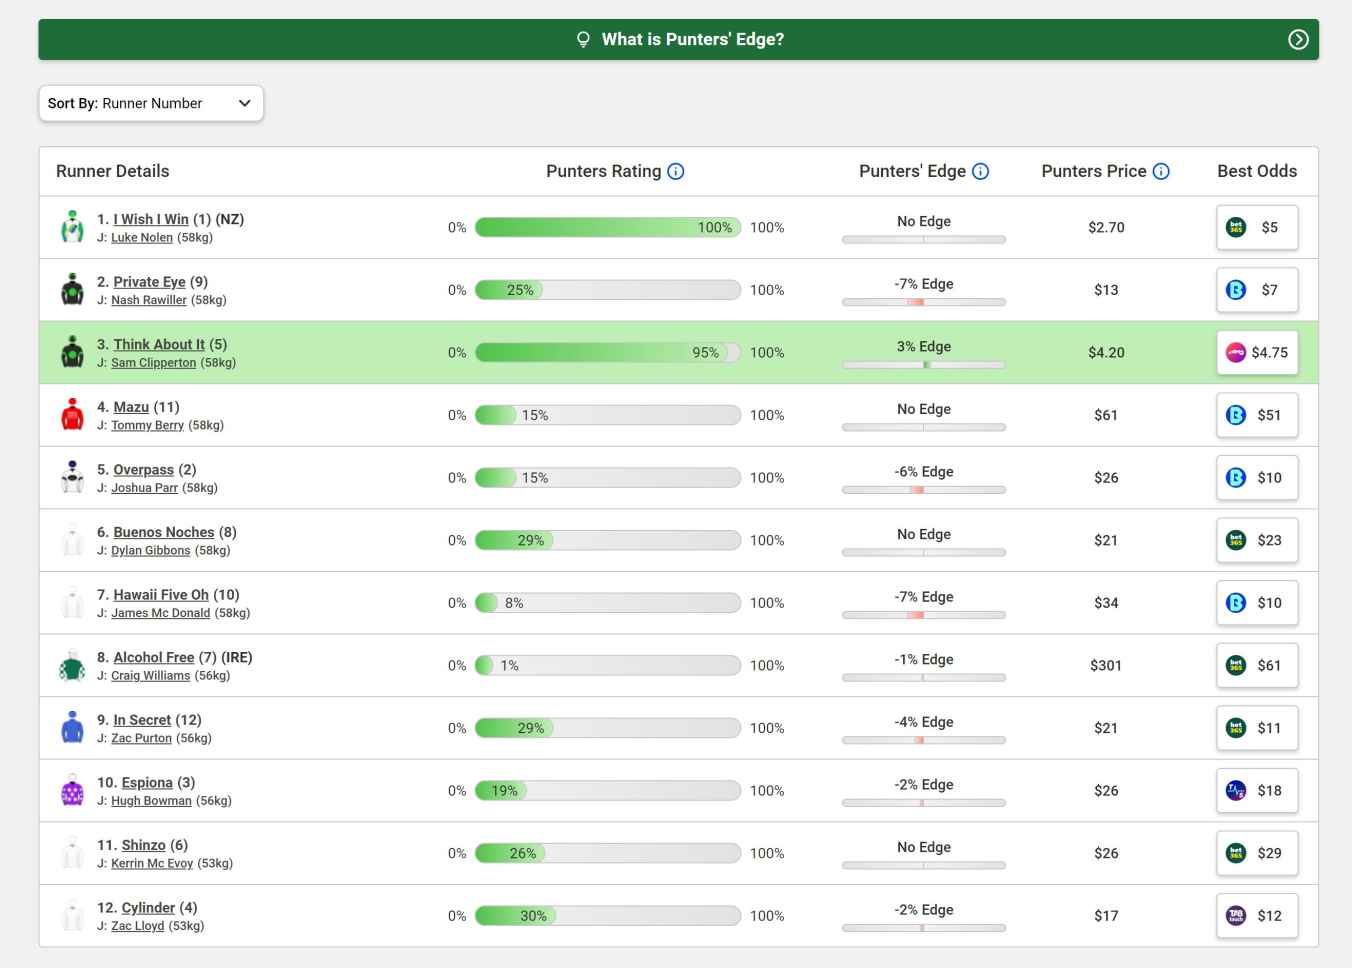This screenshot has height=968, width=1352.
Task: Click the Sort By dropdown chevron
Action: point(243,103)
